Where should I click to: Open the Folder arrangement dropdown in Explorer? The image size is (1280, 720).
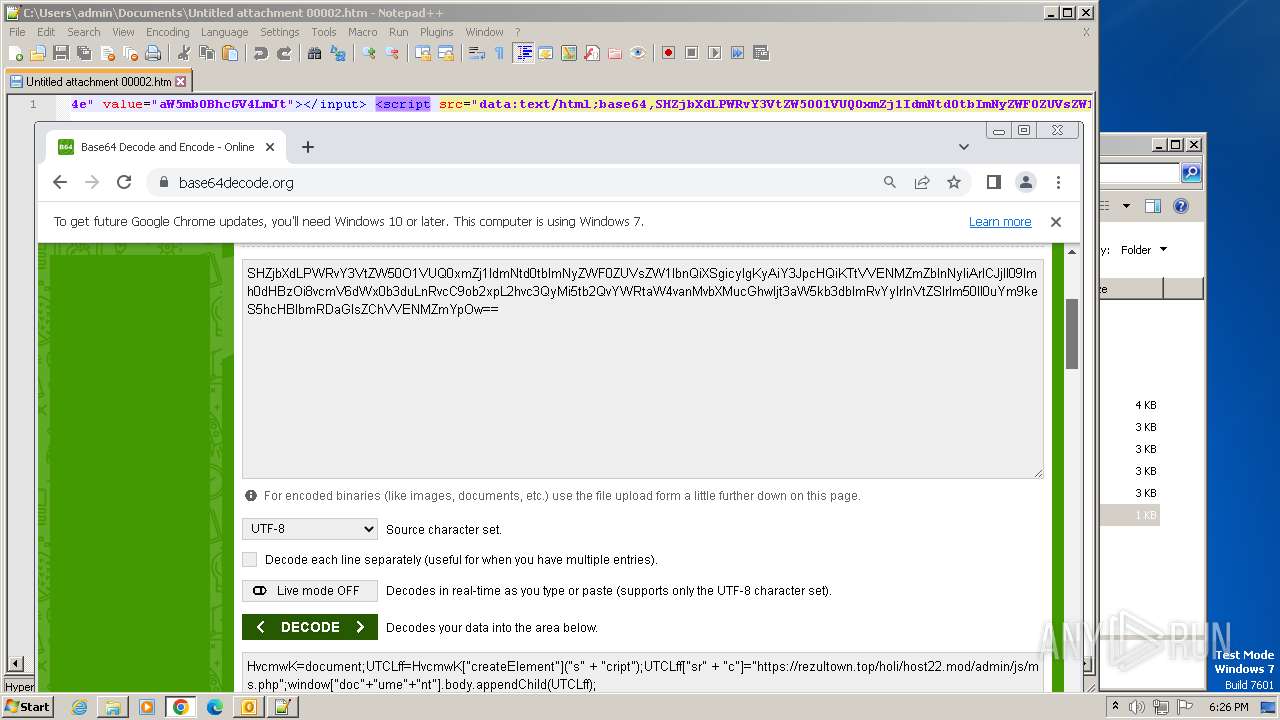click(x=1144, y=250)
